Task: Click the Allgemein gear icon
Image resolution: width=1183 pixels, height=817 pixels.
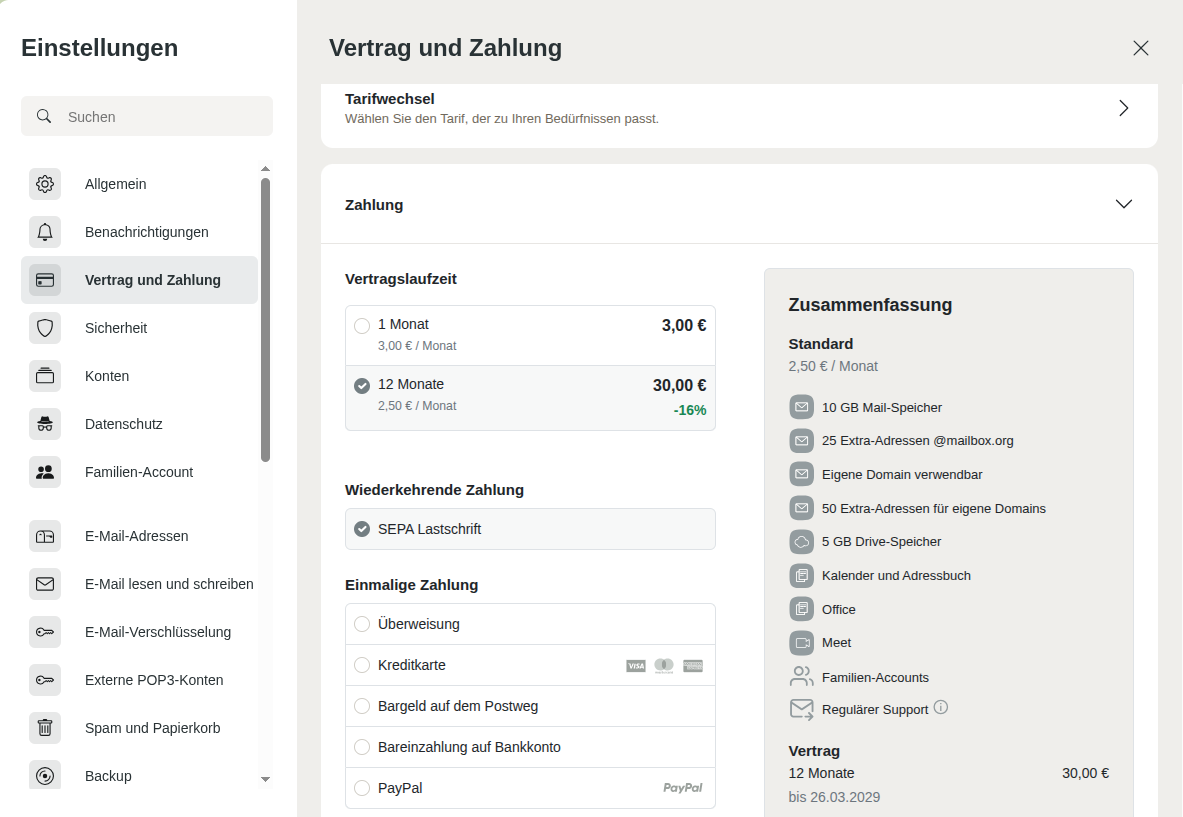Action: [x=45, y=184]
